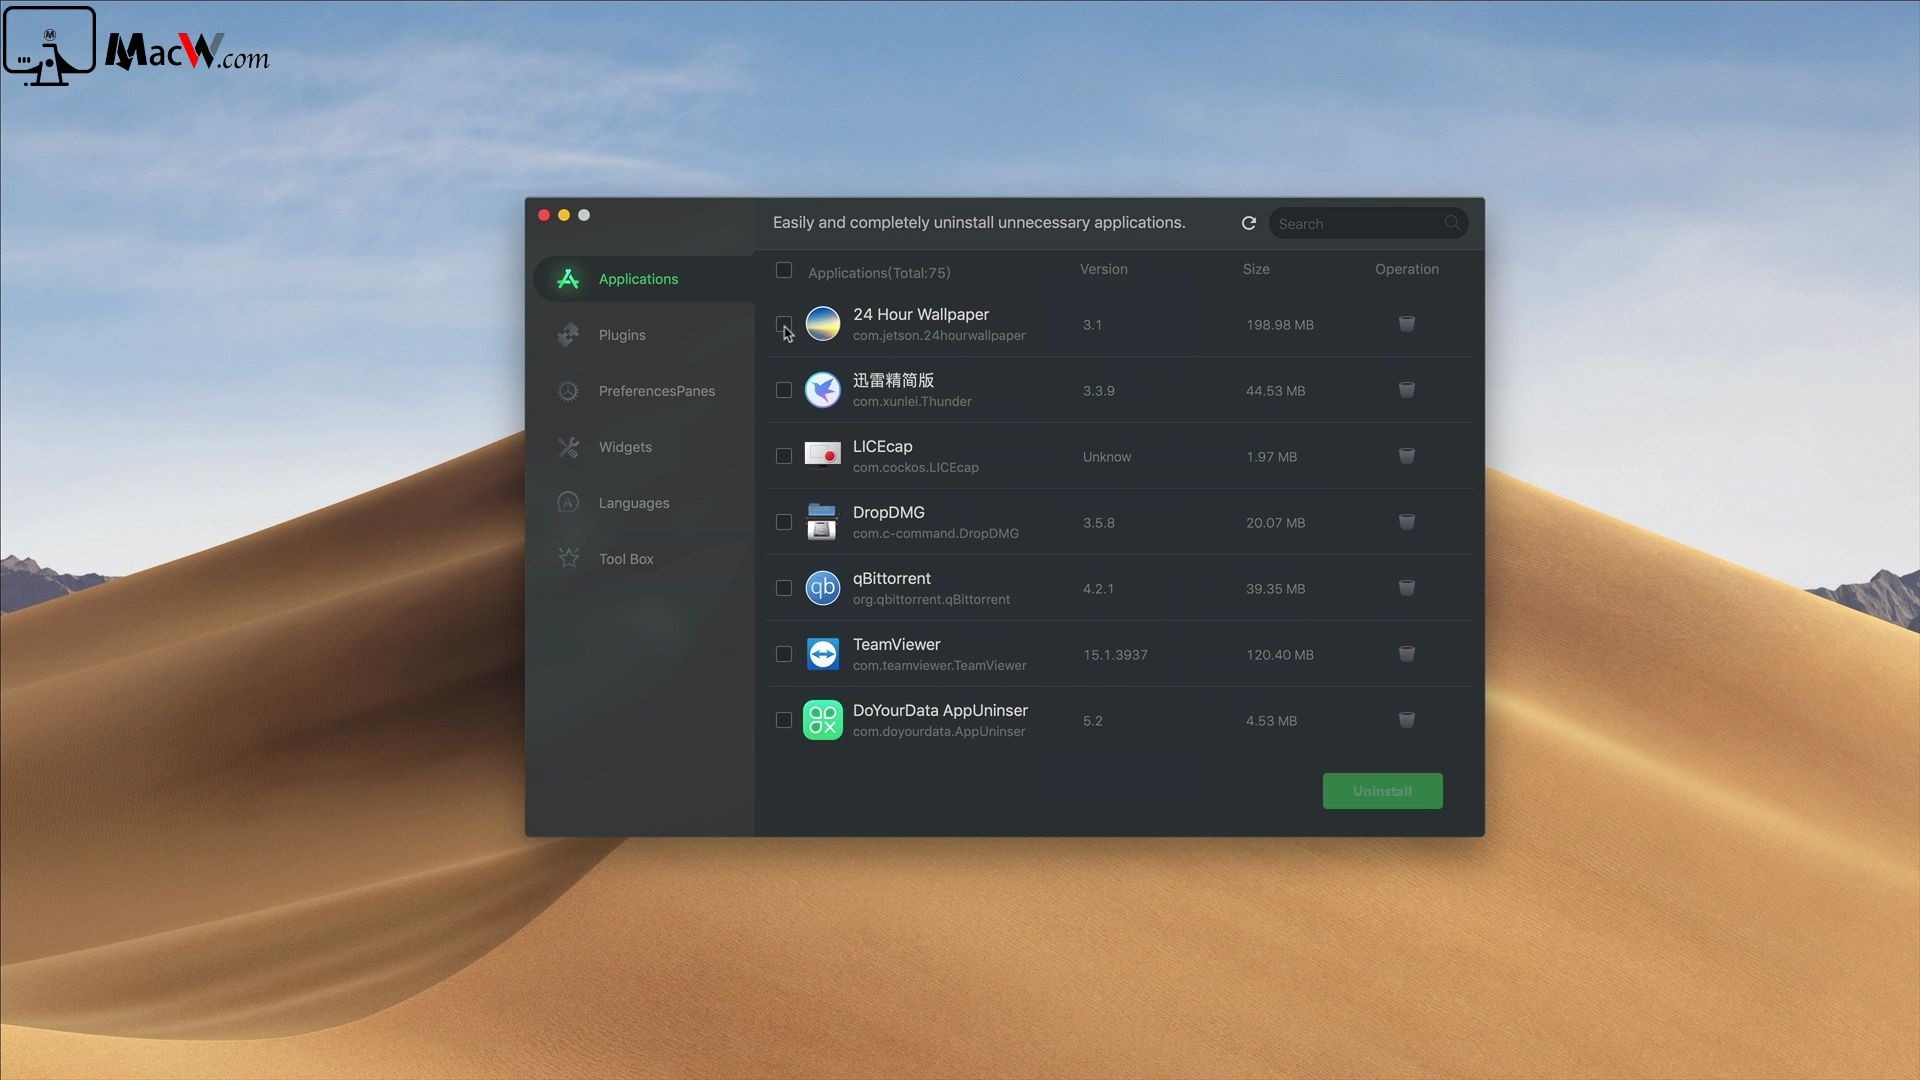Open the Applications section
The width and height of the screenshot is (1920, 1080).
click(644, 279)
